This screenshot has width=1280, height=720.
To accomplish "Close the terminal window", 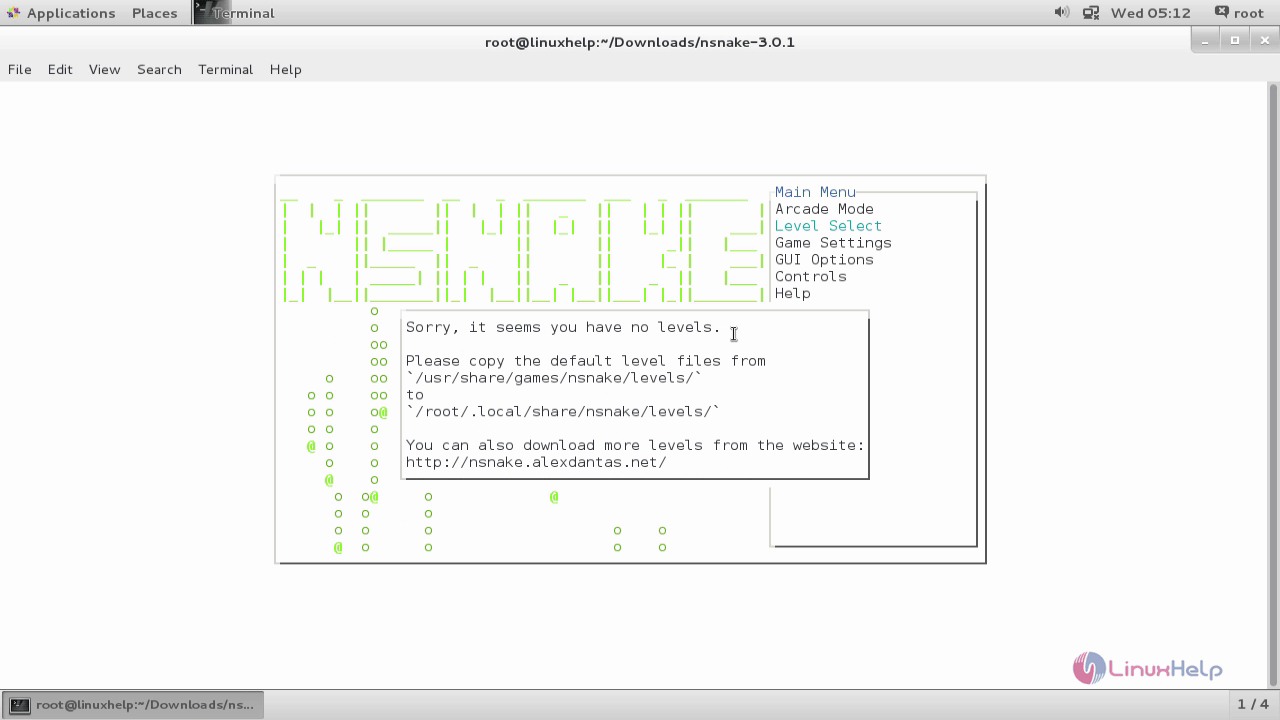I will pos(1264,40).
